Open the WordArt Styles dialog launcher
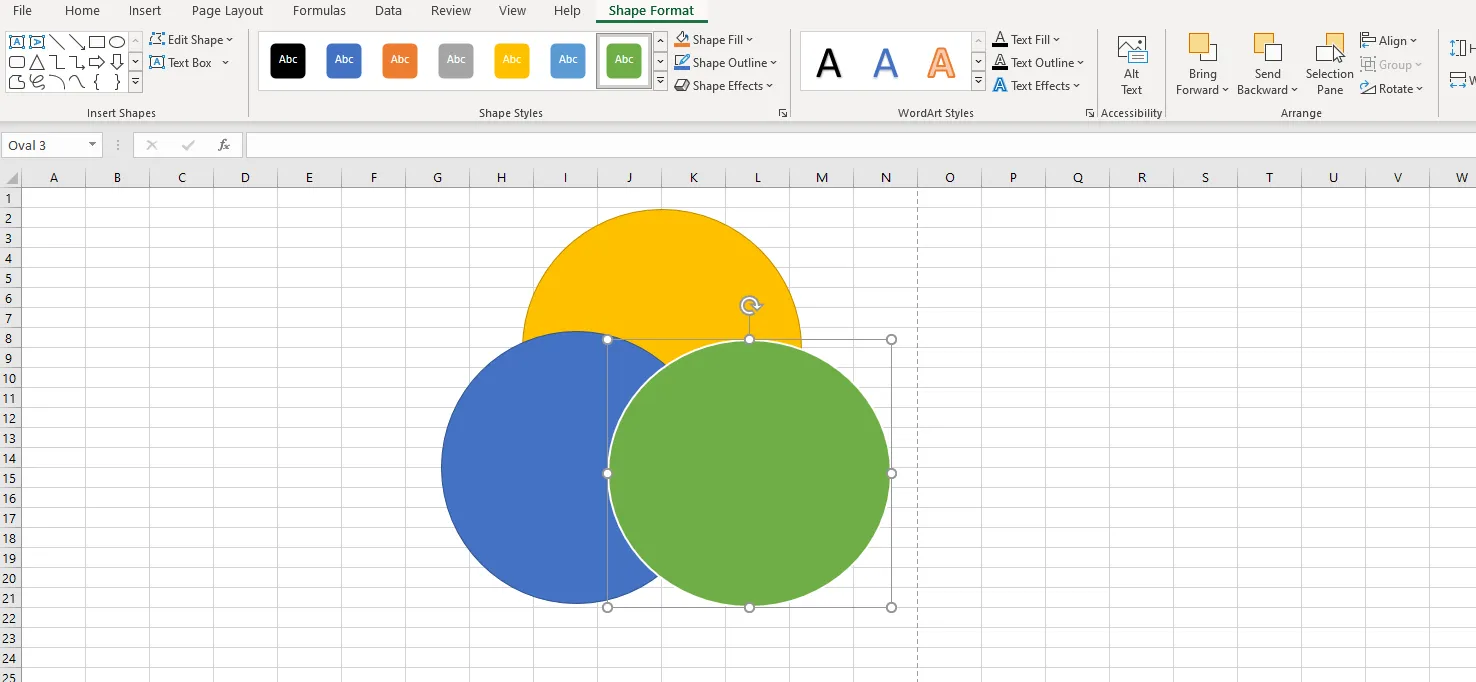This screenshot has width=1476, height=682. tap(1089, 114)
